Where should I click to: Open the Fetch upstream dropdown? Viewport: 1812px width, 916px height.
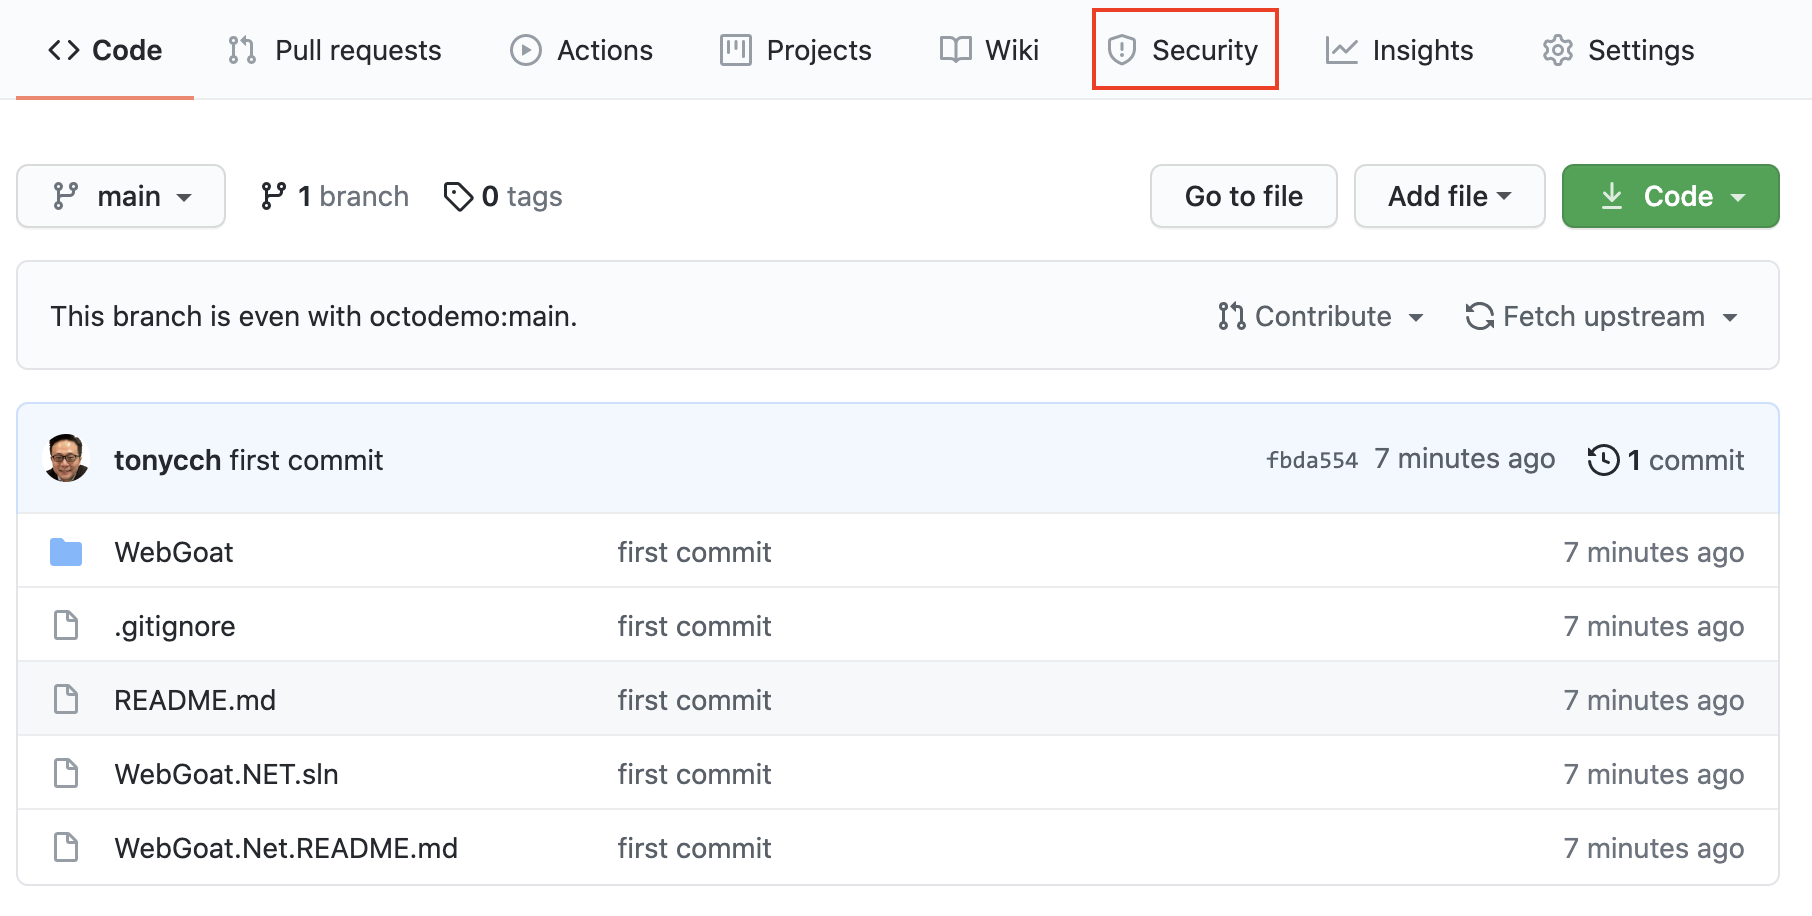1601,316
